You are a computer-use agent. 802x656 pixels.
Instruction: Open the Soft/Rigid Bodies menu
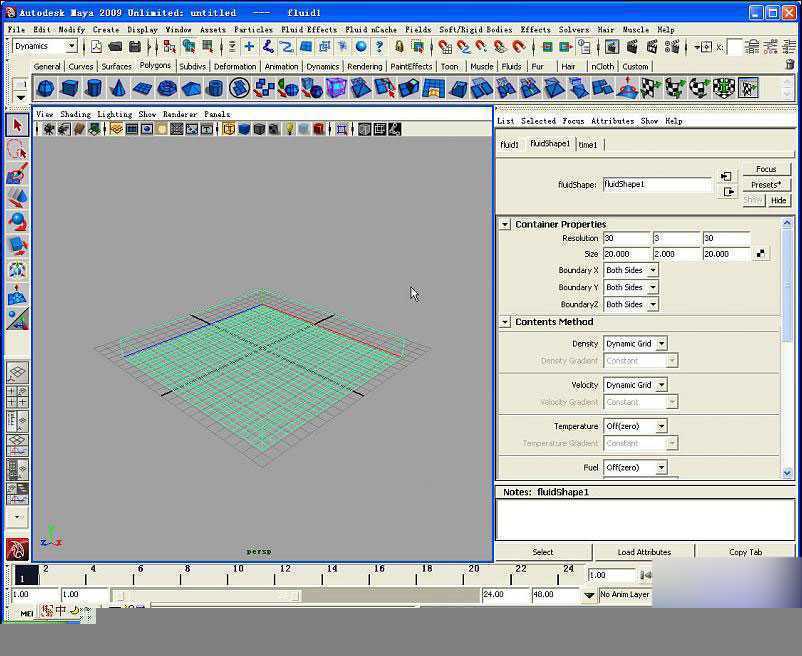[475, 30]
